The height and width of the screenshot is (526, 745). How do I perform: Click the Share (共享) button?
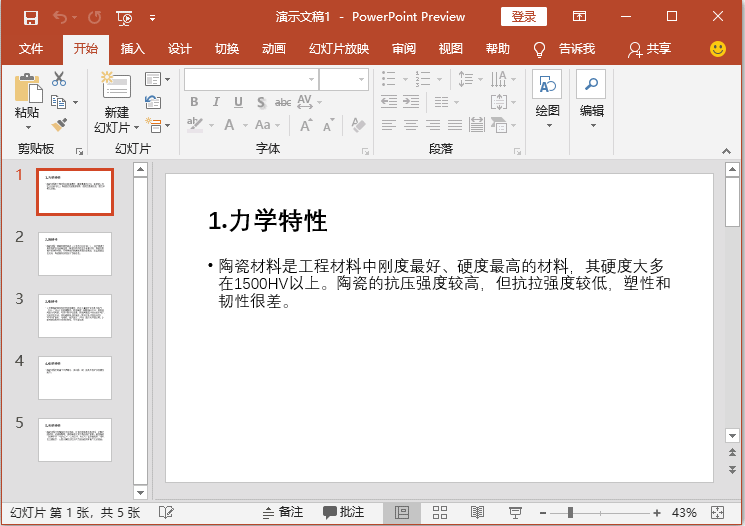tap(649, 49)
